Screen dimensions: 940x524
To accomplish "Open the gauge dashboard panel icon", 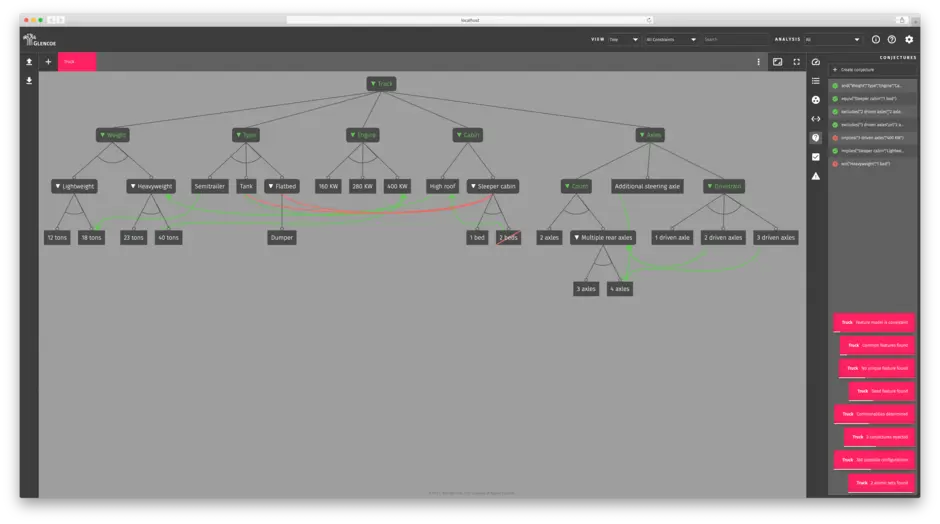I will 816,62.
